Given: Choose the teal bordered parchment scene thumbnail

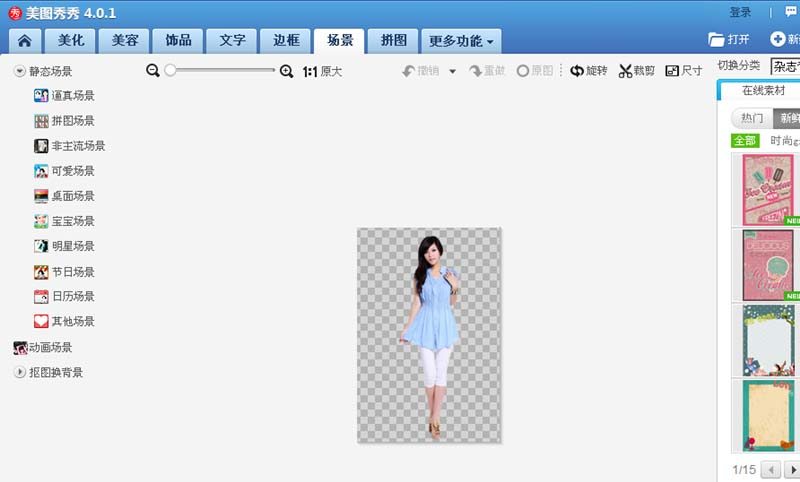Looking at the screenshot, I should (768, 416).
